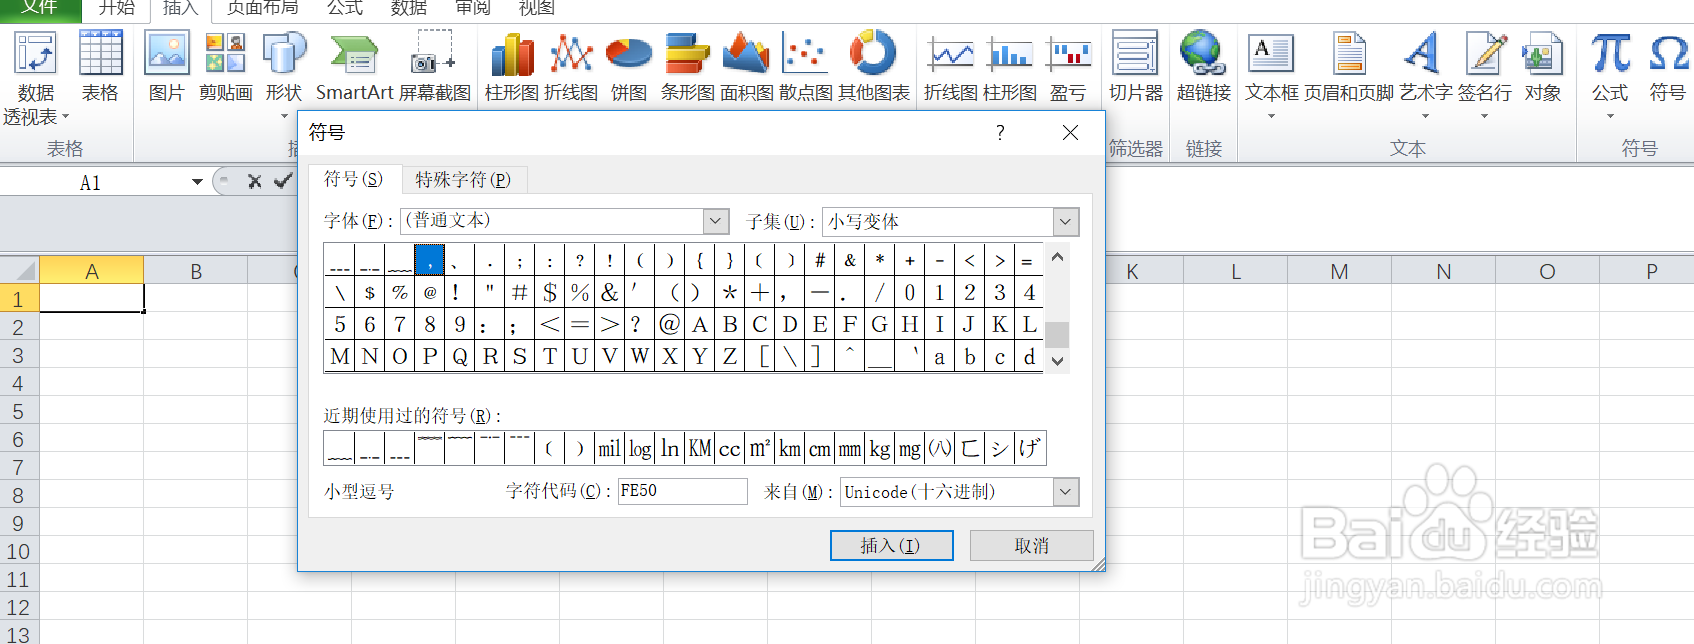The width and height of the screenshot is (1694, 644).
Task: Click the formula bar confirm checkmark
Action: (x=284, y=181)
